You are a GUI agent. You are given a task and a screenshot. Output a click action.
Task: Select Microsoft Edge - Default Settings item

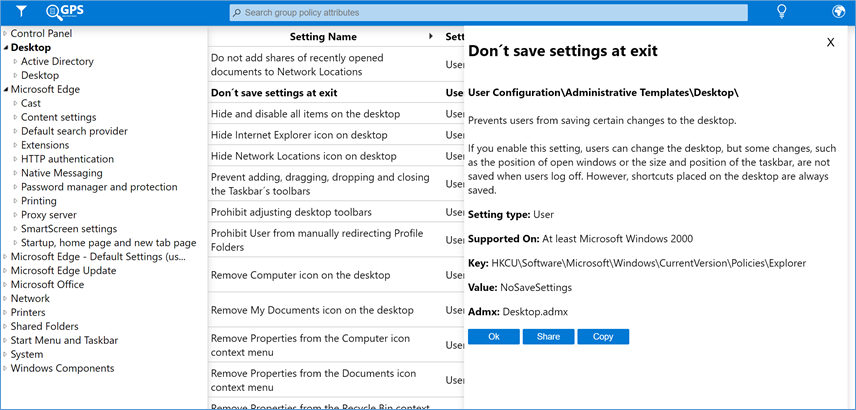point(98,257)
